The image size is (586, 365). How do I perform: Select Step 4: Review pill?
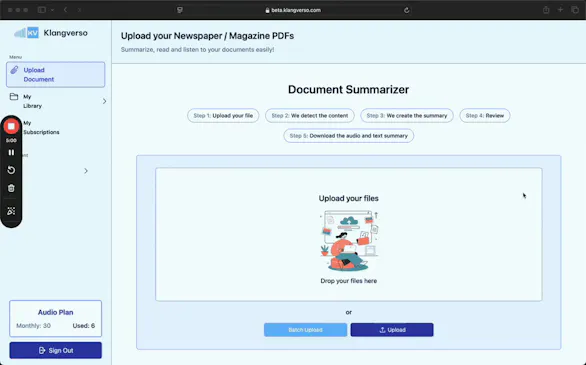485,115
